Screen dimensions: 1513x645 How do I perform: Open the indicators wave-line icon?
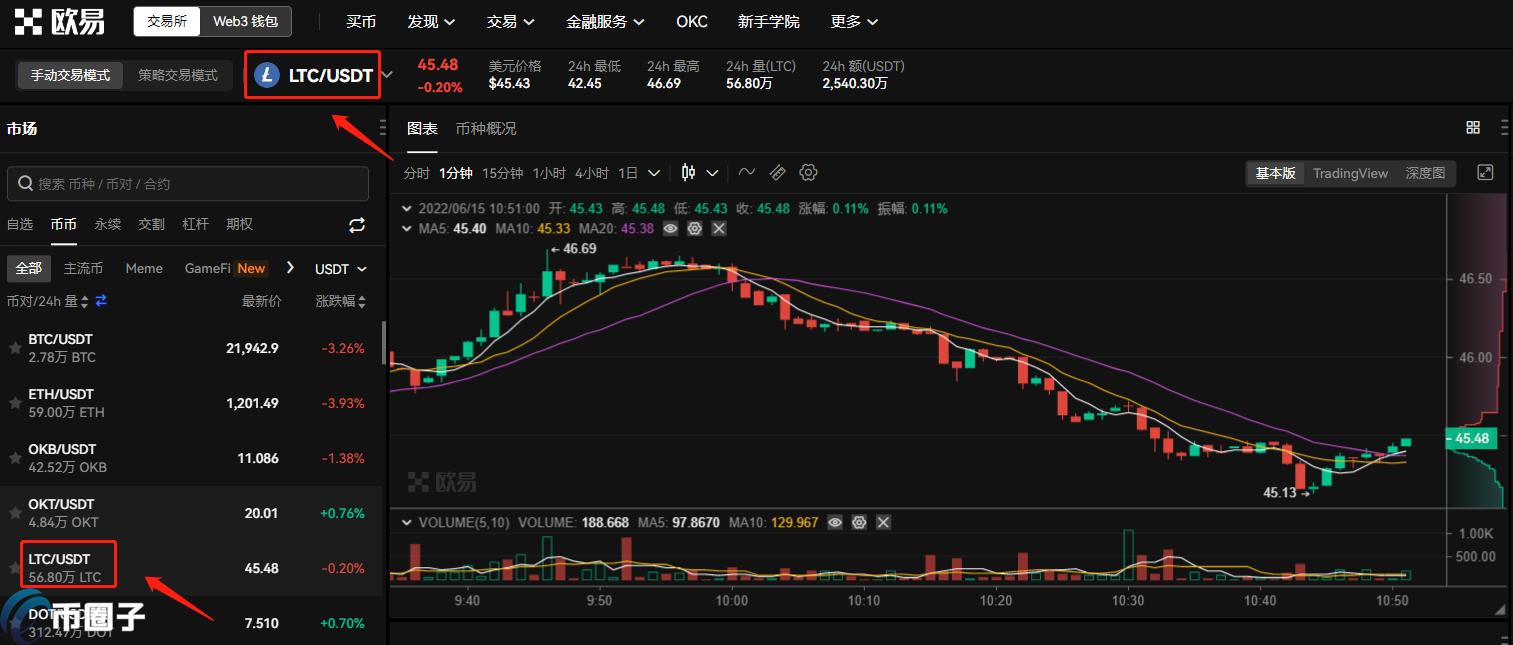point(746,173)
